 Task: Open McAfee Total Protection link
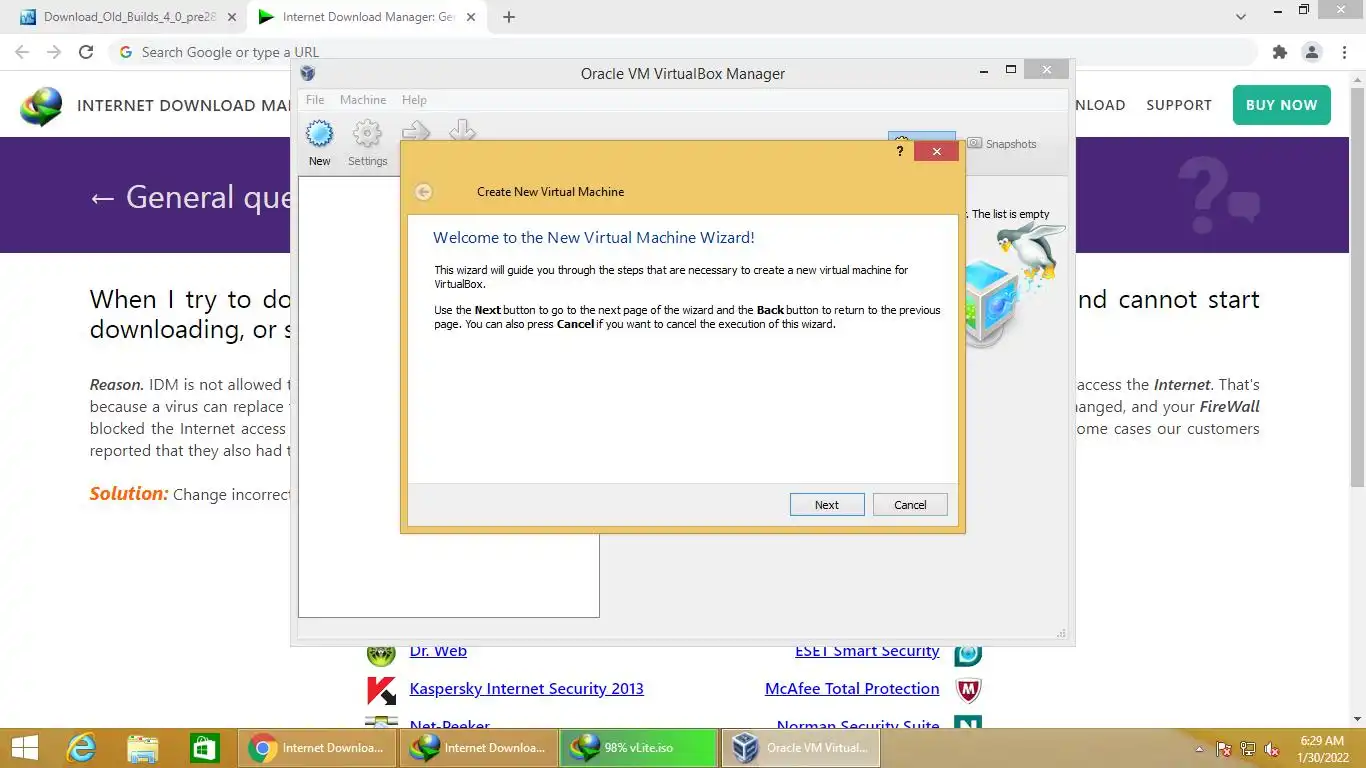[x=852, y=689]
